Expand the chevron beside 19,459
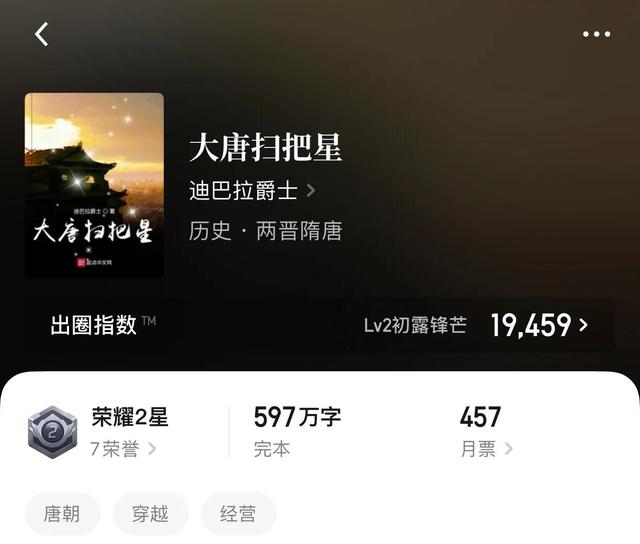 click(584, 325)
